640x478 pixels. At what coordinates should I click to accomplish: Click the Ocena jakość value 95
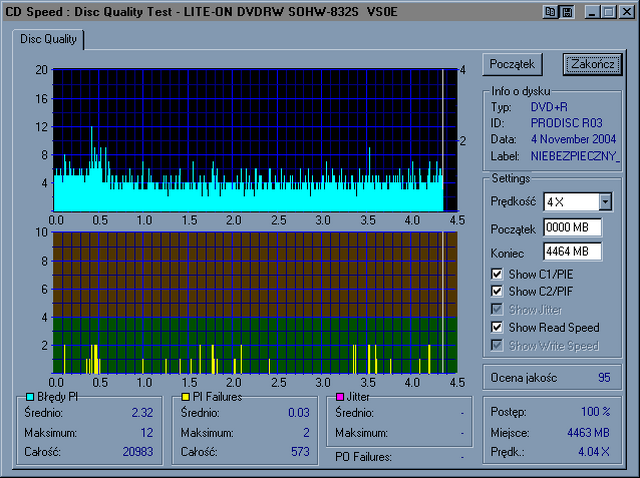point(604,378)
